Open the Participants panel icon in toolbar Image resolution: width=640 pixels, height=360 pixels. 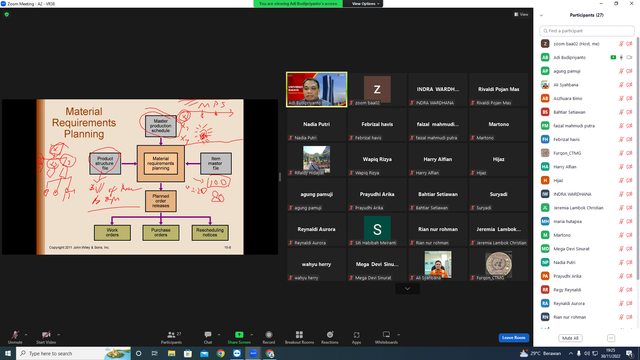pos(171,335)
